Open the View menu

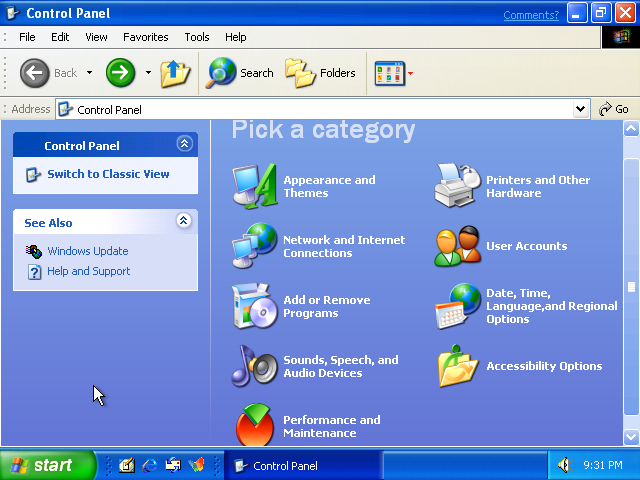pyautogui.click(x=96, y=37)
